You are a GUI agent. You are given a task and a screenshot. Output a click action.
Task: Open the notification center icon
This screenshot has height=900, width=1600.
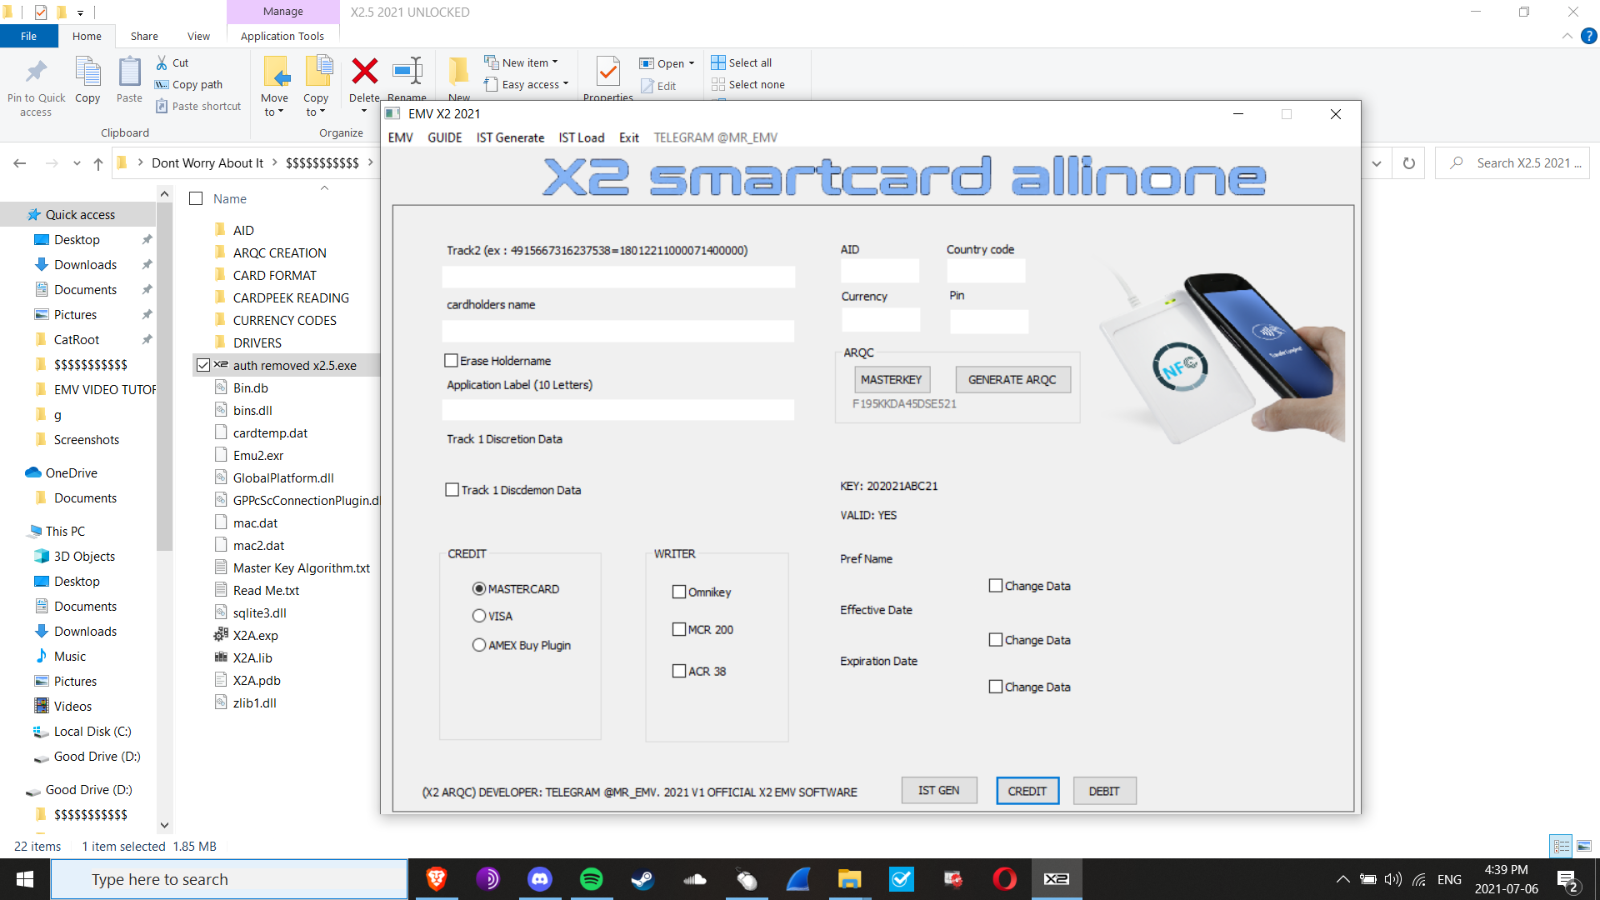1567,880
